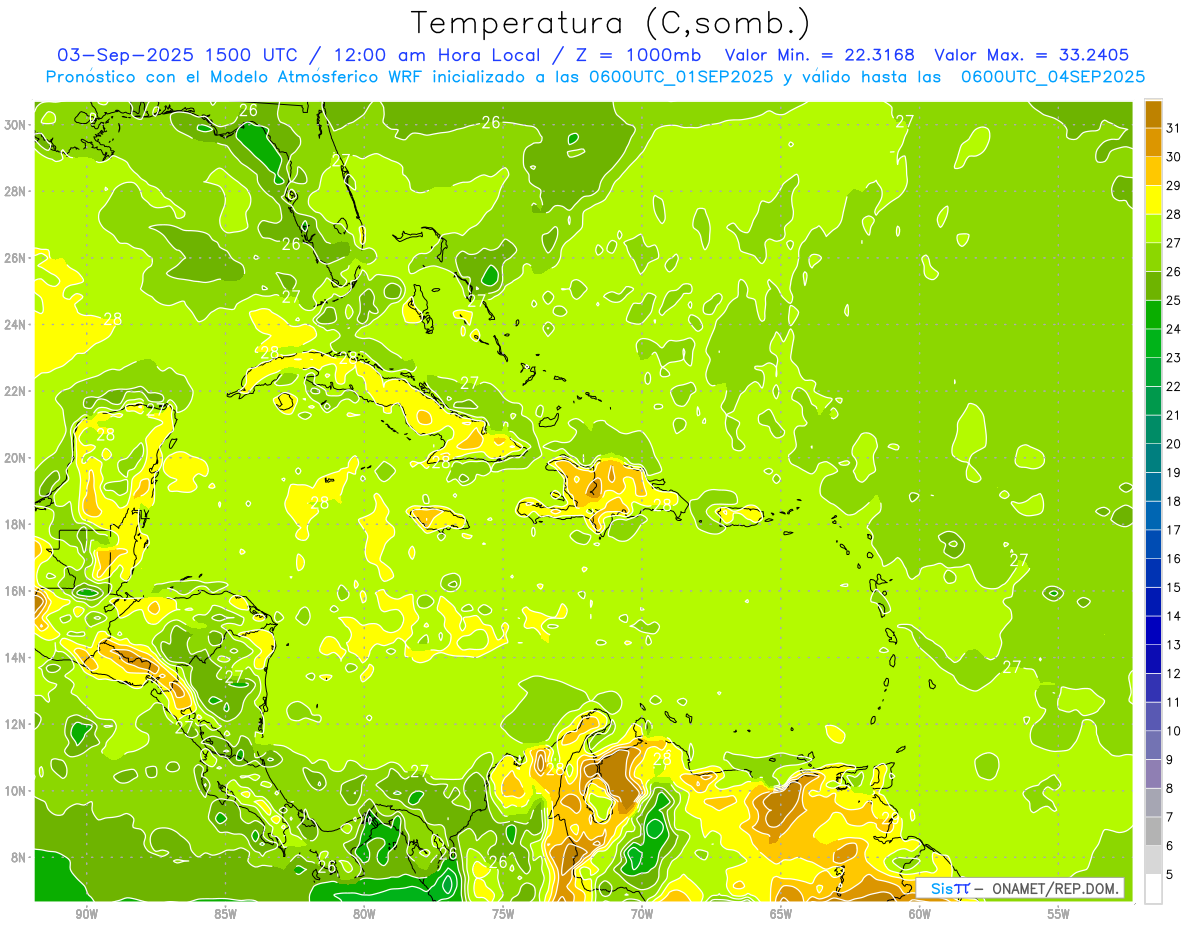Click the legend value '31'
The image size is (1200, 927).
(x=1174, y=128)
